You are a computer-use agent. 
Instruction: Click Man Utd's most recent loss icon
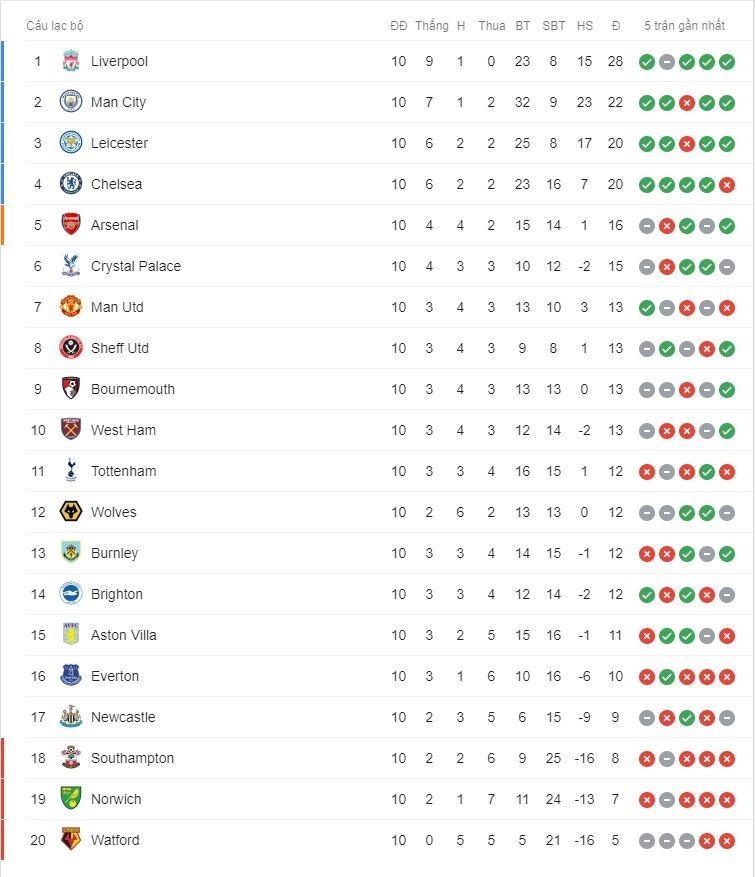point(727,308)
